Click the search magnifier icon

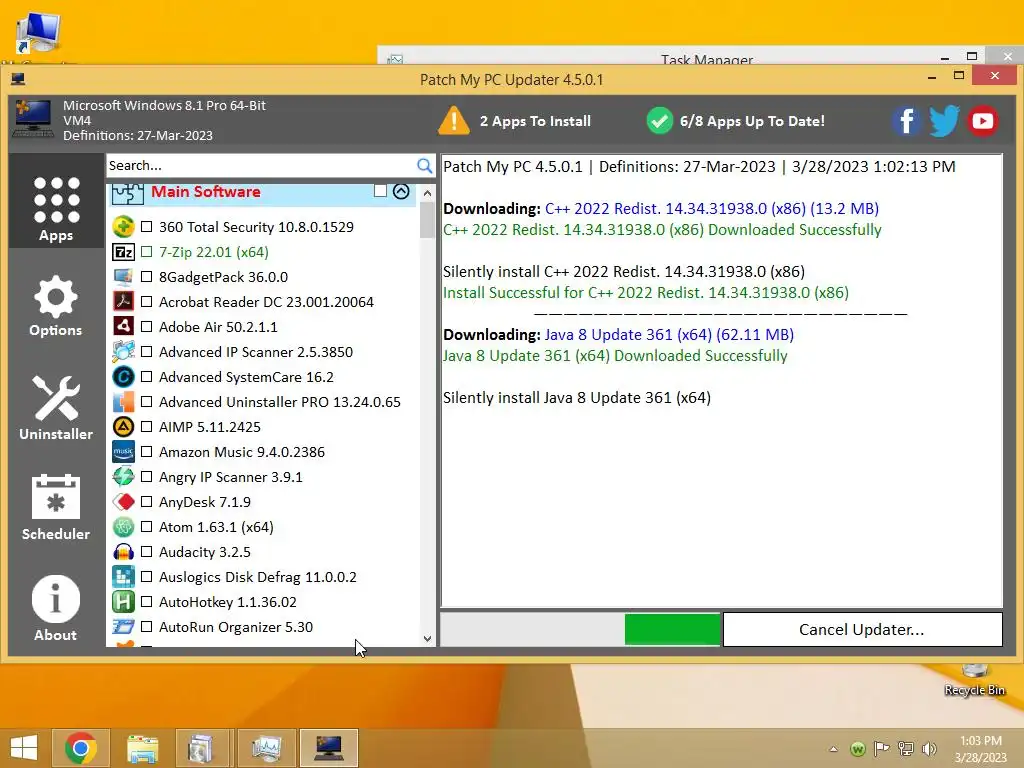pos(424,166)
